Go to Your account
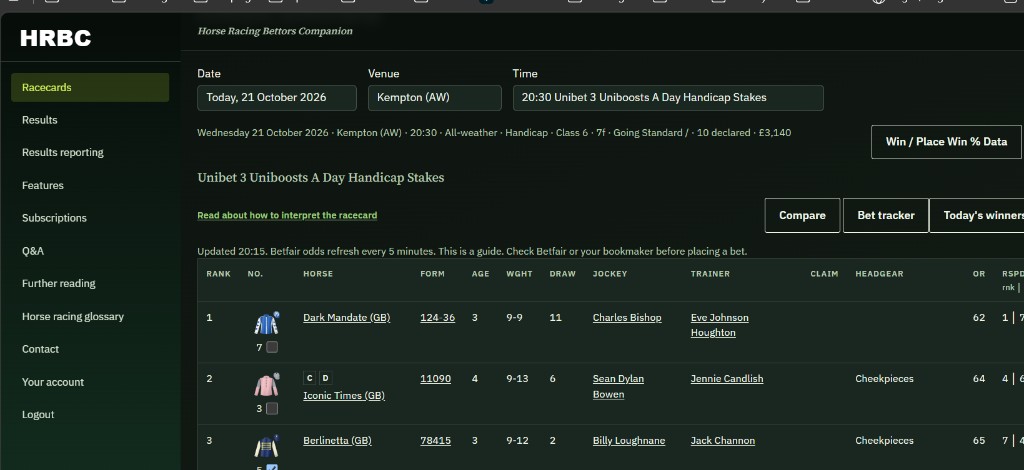1024x470 pixels. click(53, 382)
